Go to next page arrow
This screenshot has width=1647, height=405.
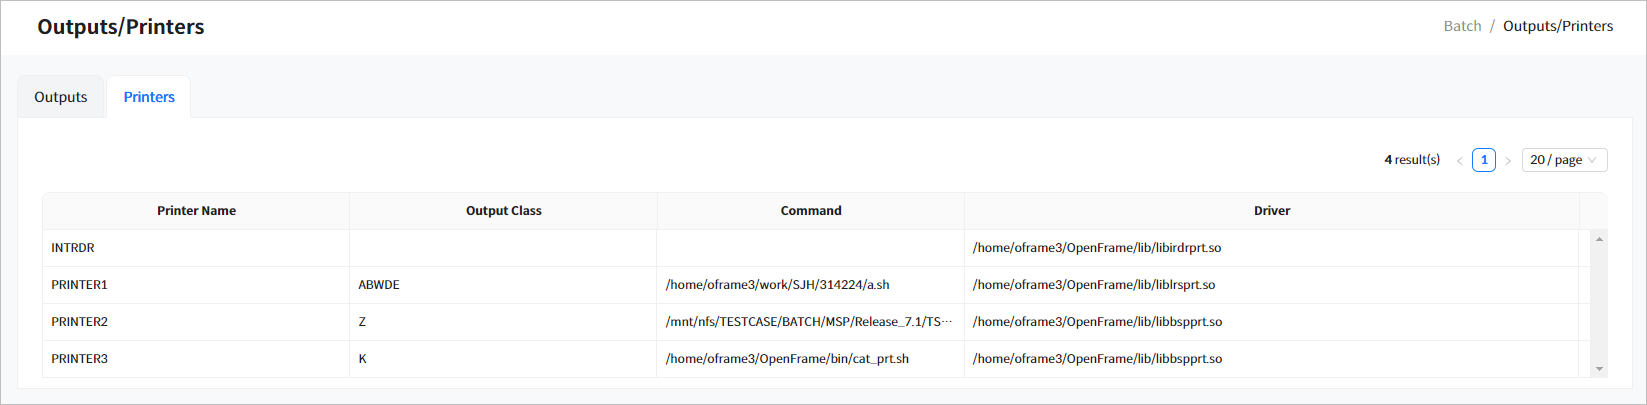(x=1508, y=161)
